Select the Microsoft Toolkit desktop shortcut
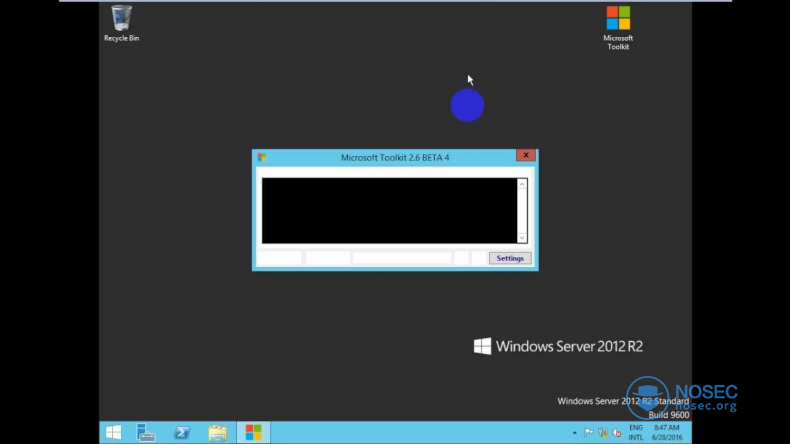 [x=618, y=28]
